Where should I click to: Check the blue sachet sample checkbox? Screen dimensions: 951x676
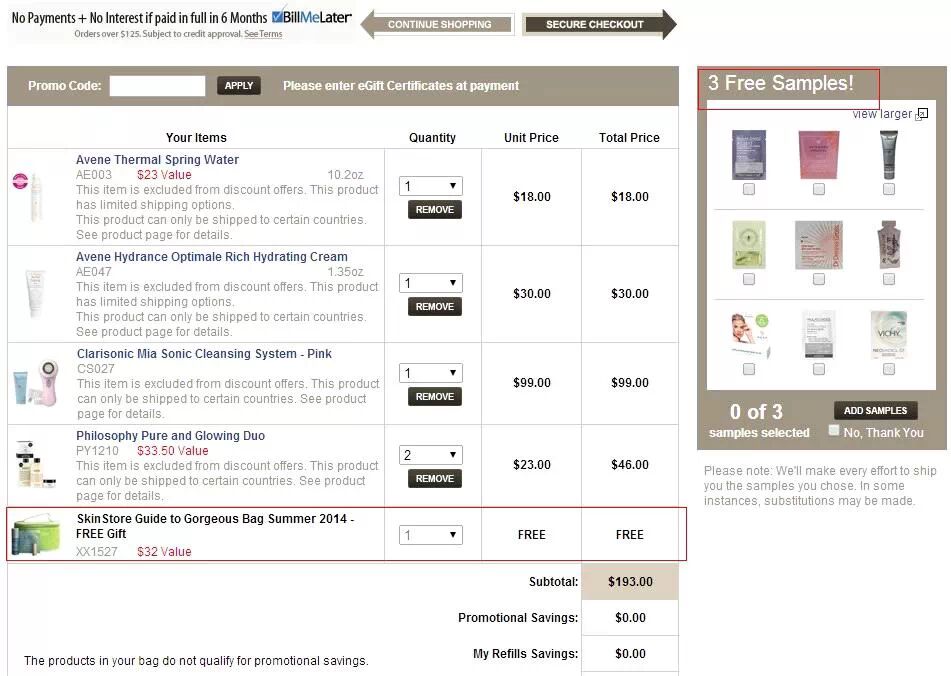(749, 189)
